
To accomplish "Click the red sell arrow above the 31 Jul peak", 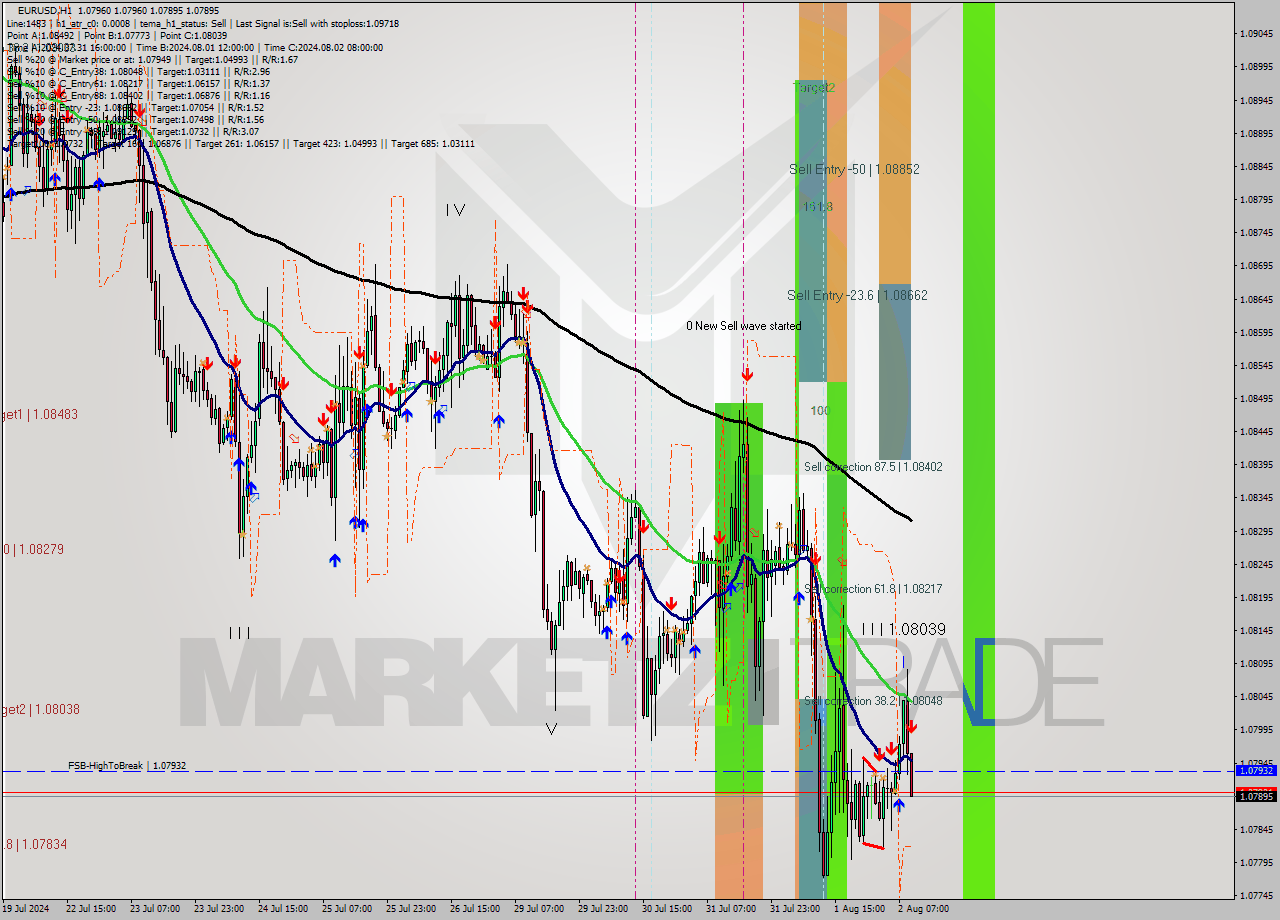I will point(747,375).
